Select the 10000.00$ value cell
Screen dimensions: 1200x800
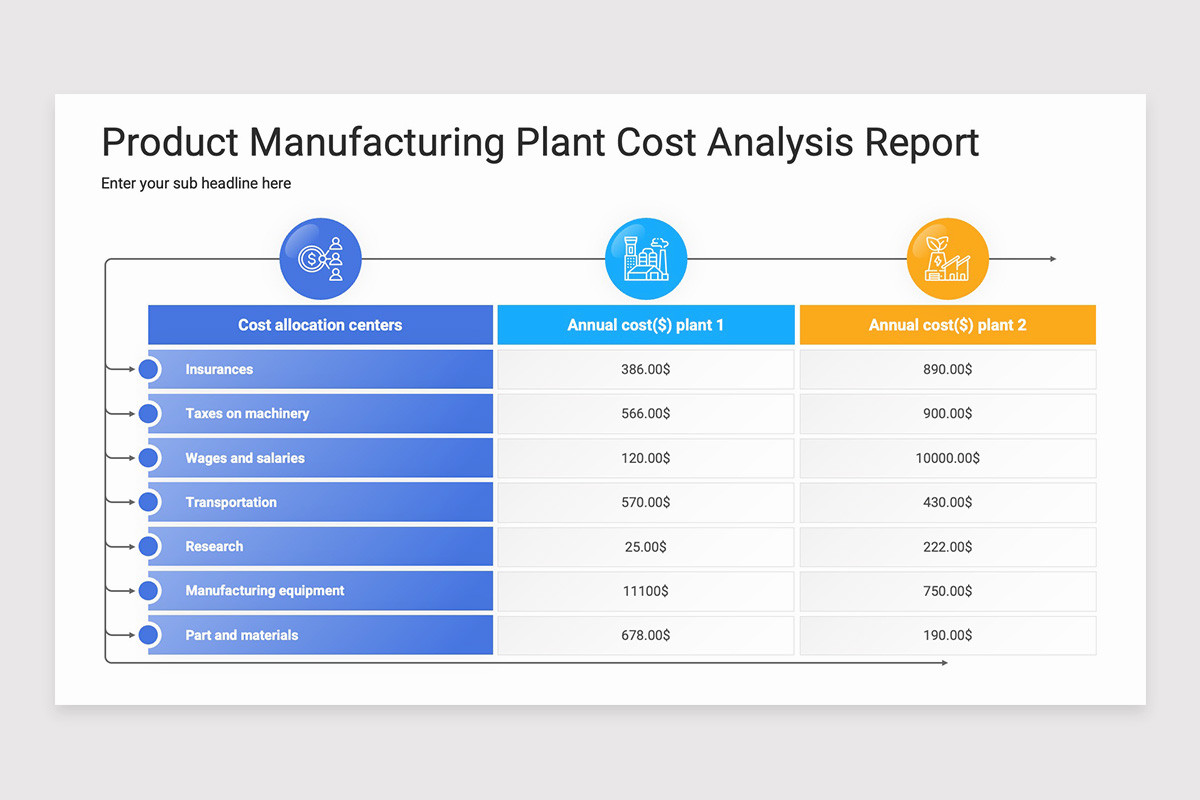coord(947,457)
